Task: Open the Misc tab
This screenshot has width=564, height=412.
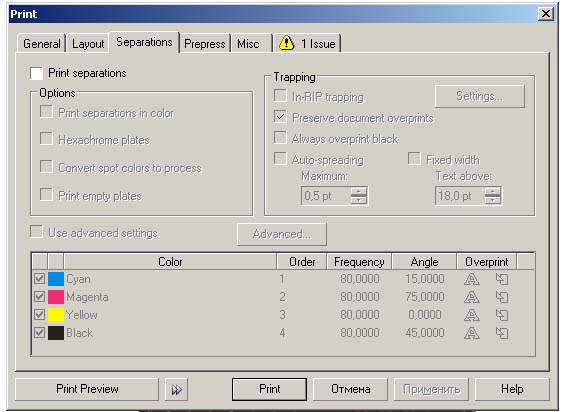Action: point(251,44)
